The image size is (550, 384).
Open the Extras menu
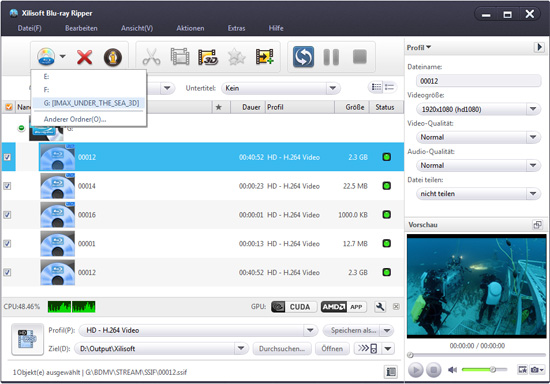(236, 28)
